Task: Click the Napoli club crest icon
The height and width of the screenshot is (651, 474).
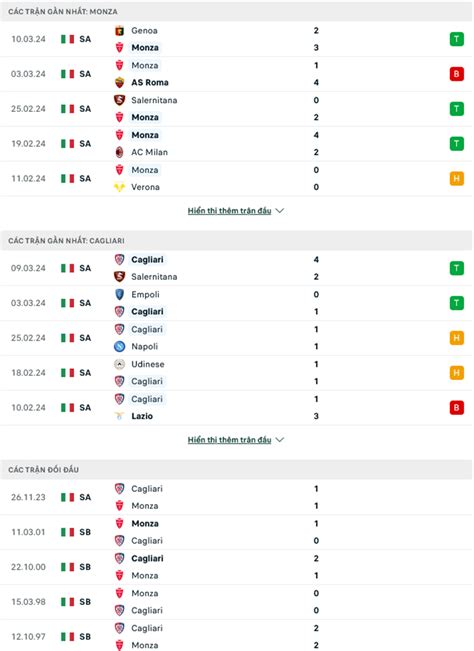Action: [x=120, y=346]
